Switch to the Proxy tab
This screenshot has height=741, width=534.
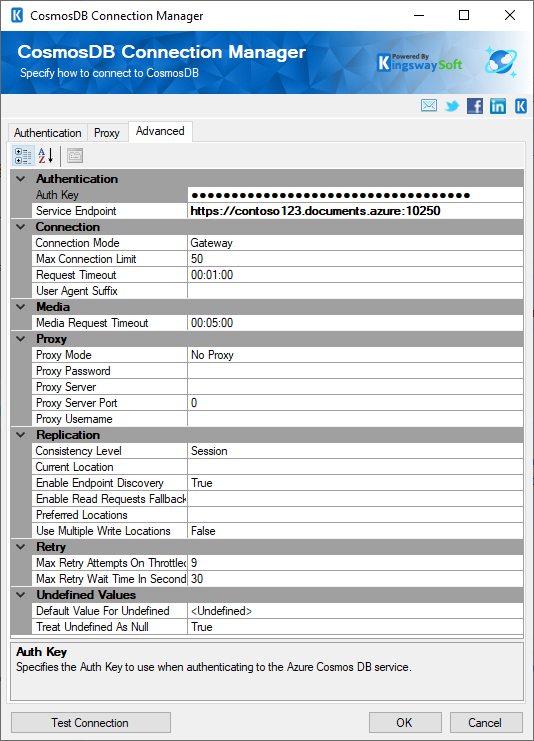107,133
